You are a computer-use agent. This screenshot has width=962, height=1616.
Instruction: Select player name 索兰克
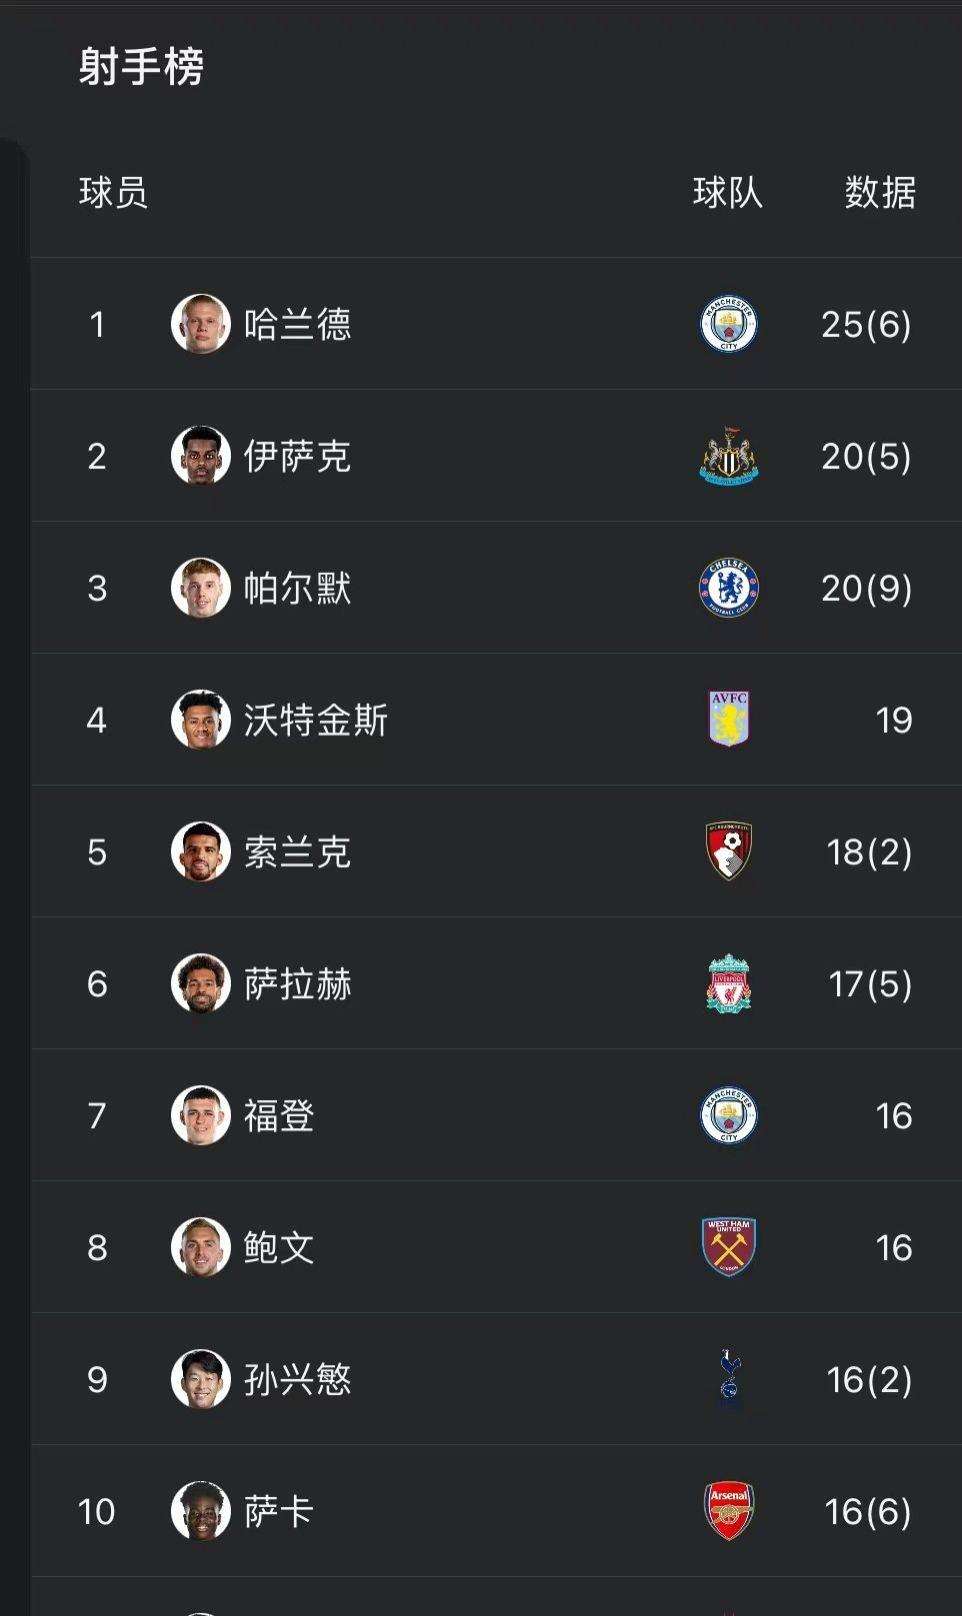[x=297, y=852]
